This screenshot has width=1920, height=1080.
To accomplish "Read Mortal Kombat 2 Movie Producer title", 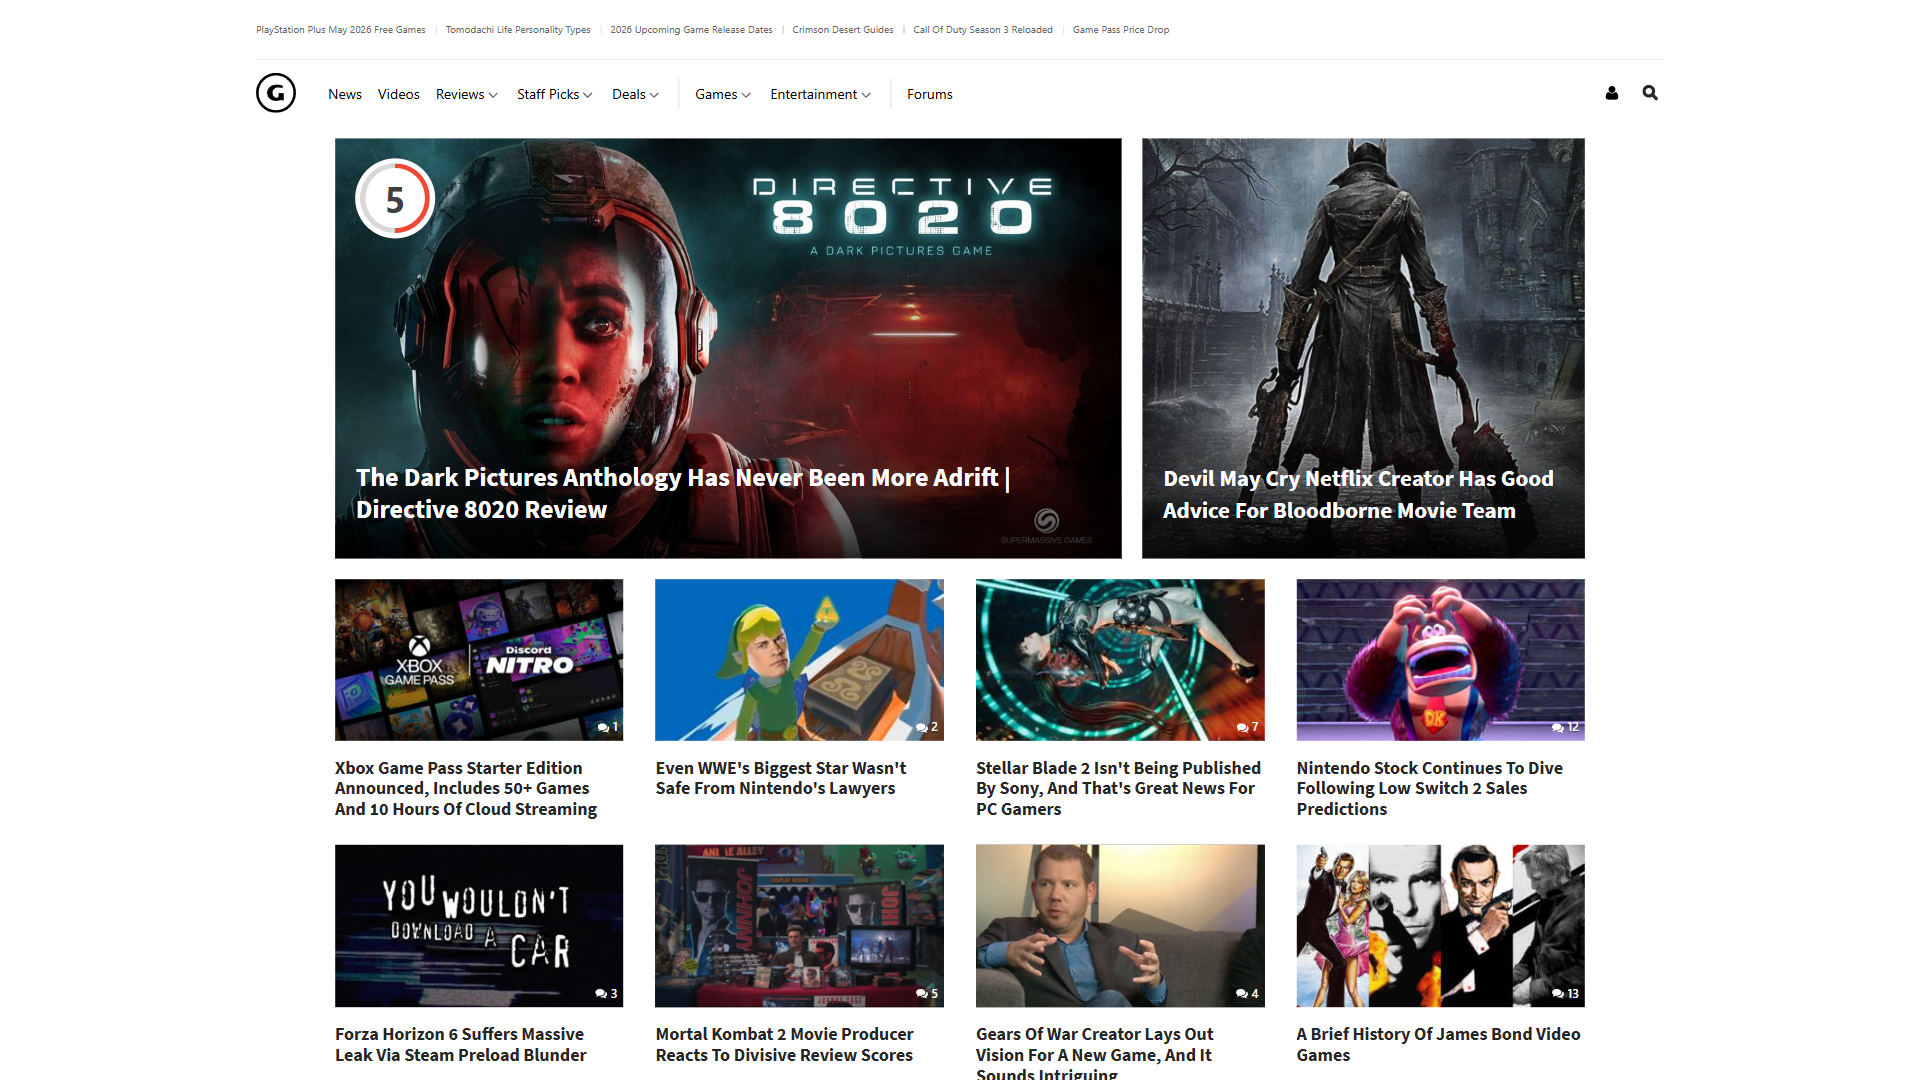I will pos(785,1044).
